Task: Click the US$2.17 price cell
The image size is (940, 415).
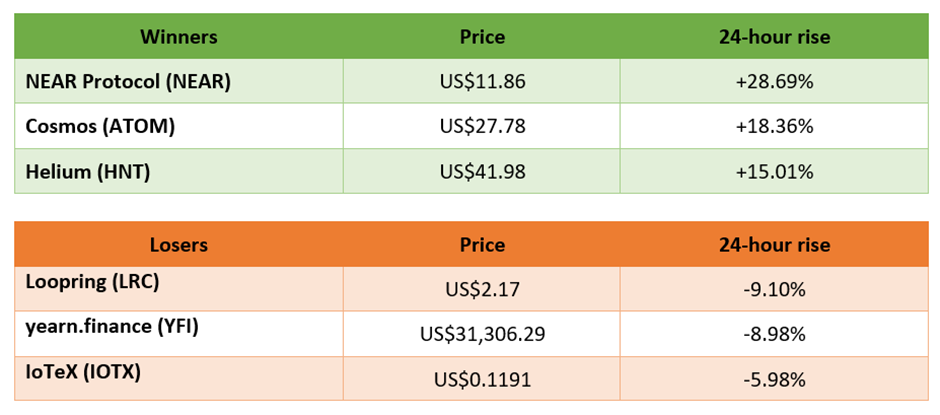Action: pos(482,289)
